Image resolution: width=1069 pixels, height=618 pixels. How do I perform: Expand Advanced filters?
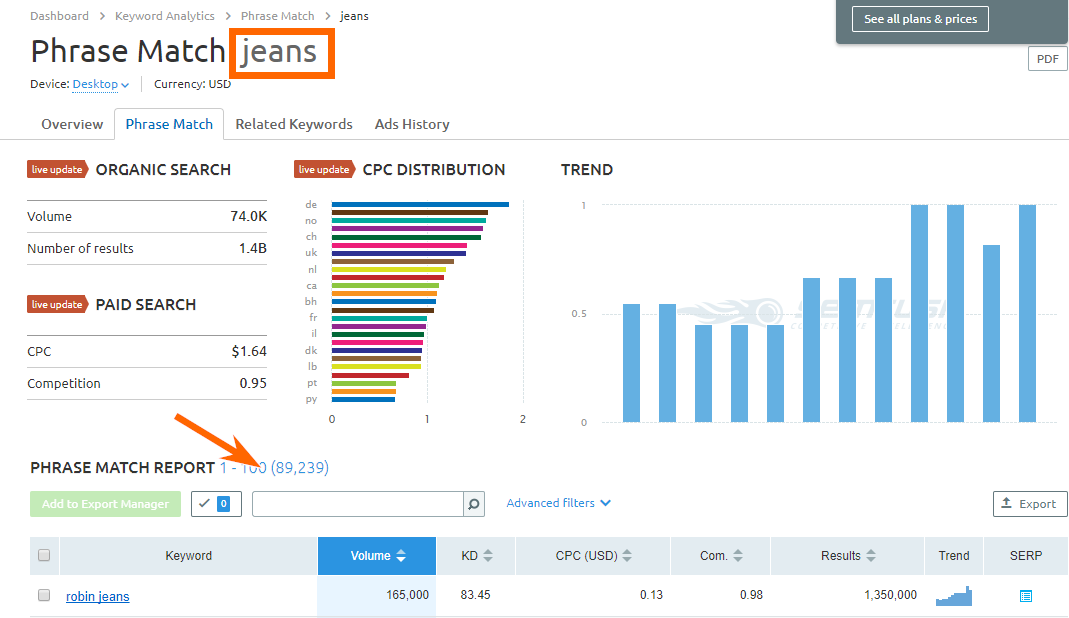[x=558, y=503]
